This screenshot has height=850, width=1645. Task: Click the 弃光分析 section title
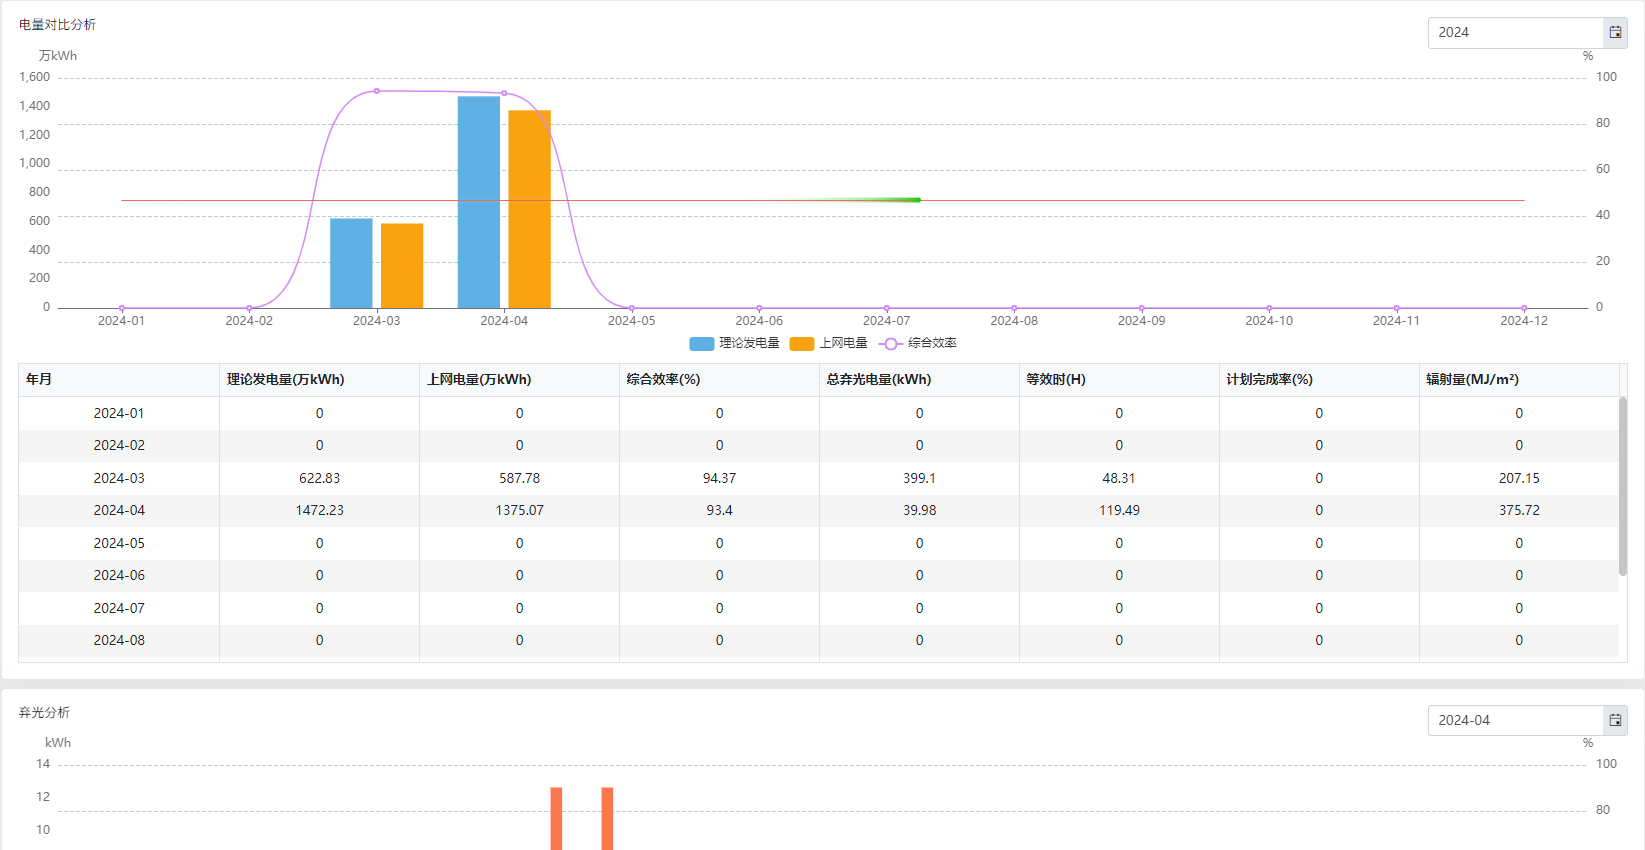[x=44, y=712]
